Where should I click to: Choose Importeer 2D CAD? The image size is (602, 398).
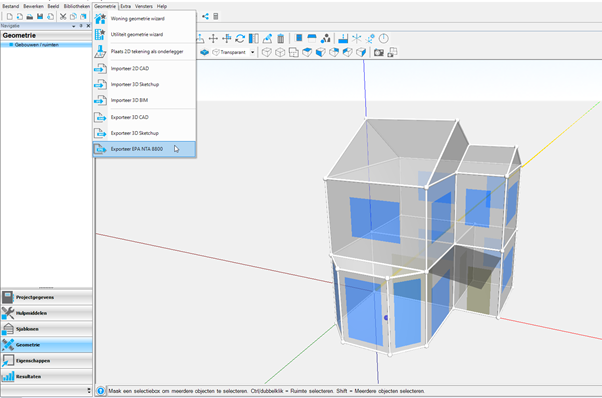point(144,68)
